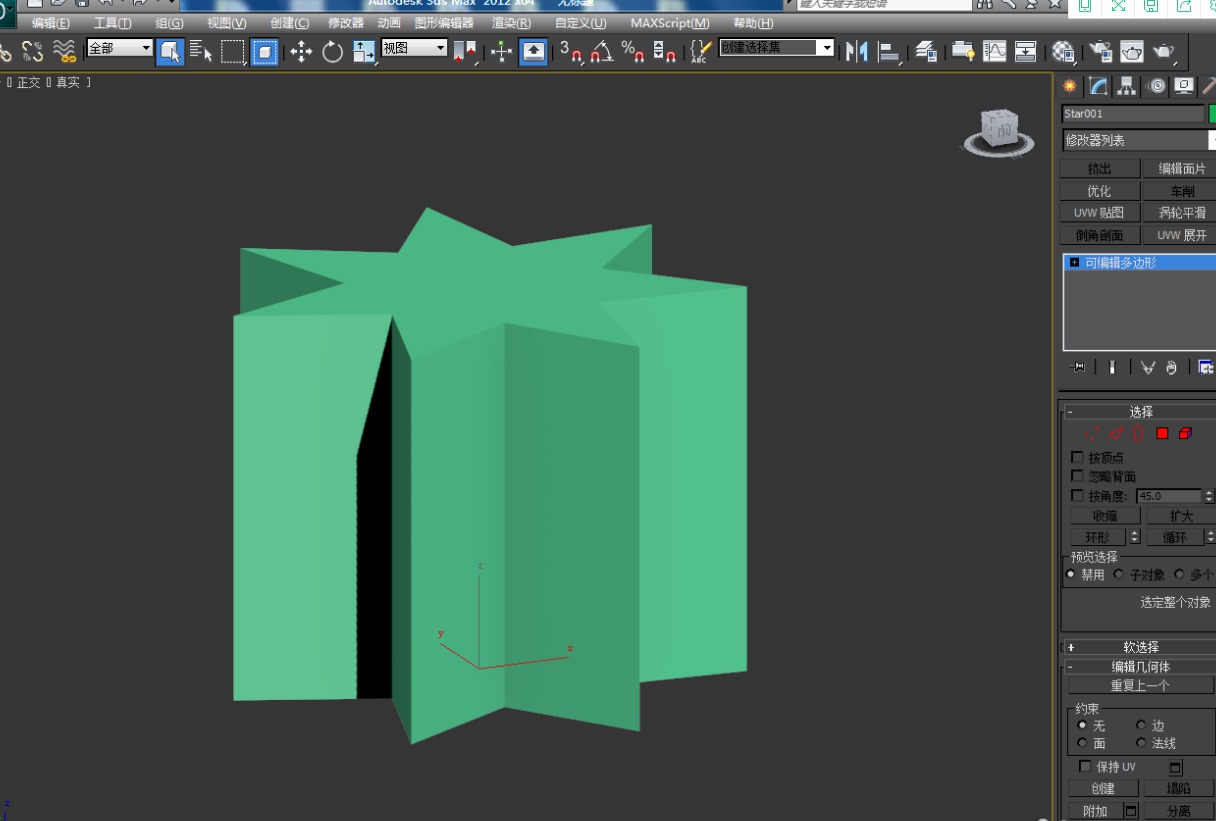The width and height of the screenshot is (1216, 821).
Task: Click the 涡轮平滑 modifier button
Action: (x=1182, y=213)
